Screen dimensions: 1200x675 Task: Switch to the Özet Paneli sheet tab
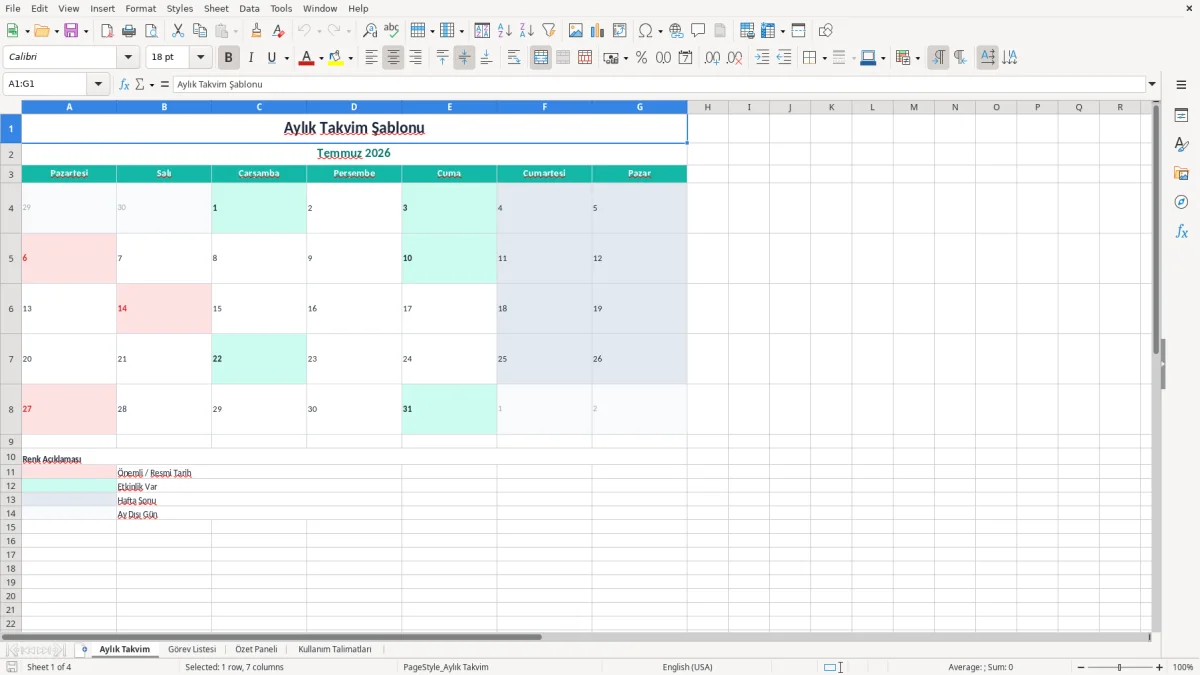click(256, 649)
